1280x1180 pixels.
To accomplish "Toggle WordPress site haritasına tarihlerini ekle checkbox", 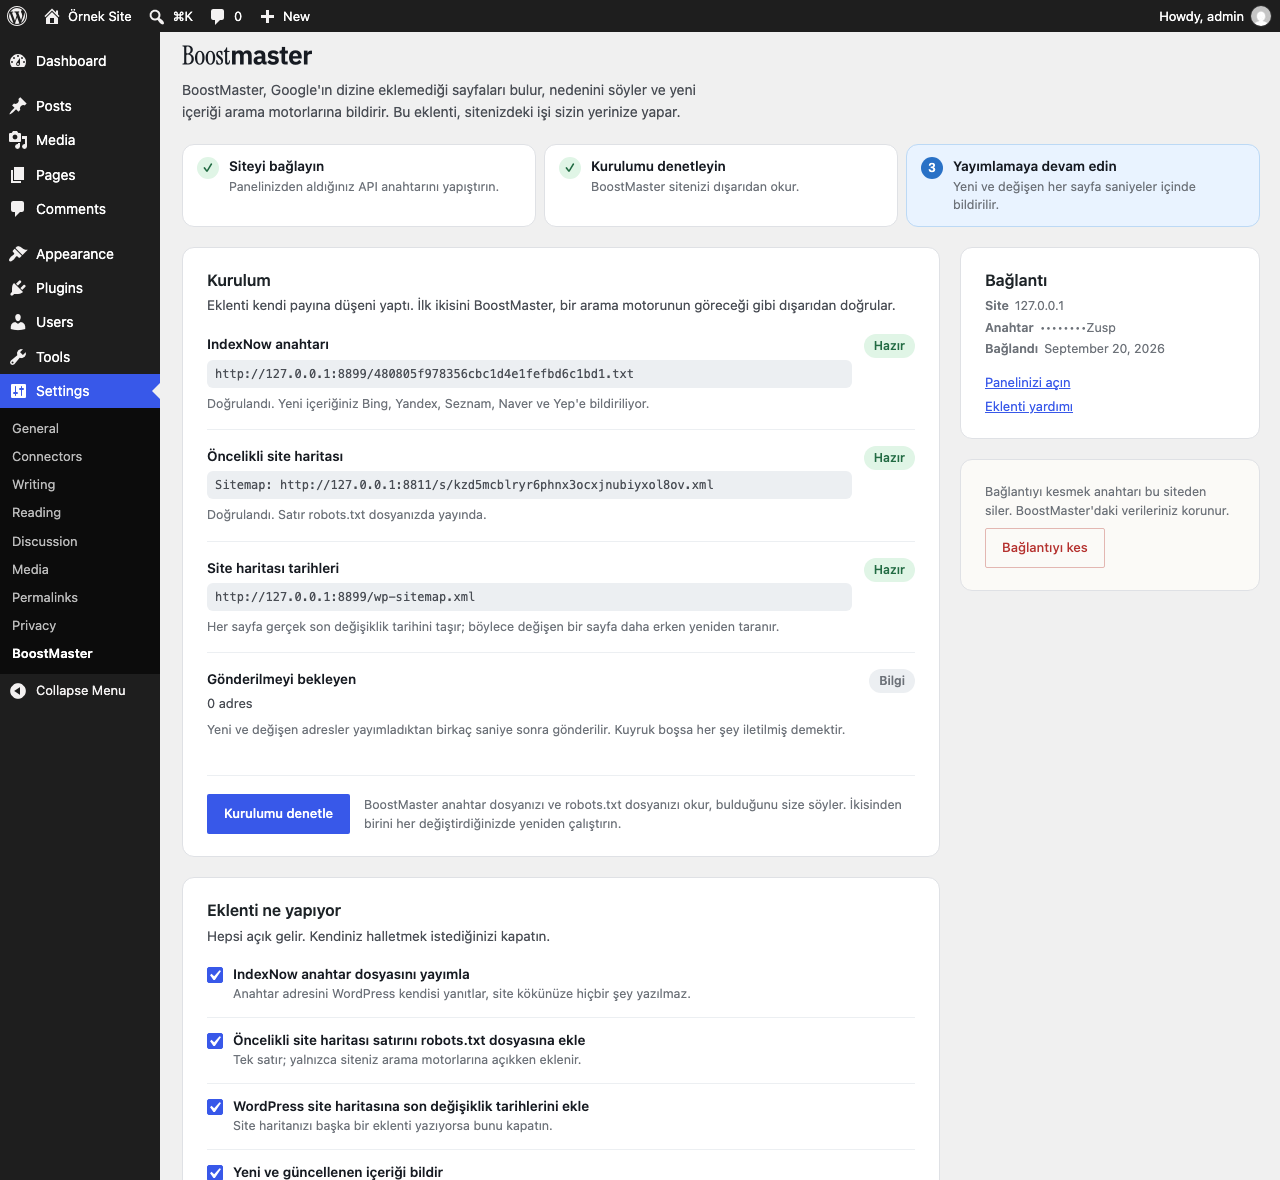I will (215, 1107).
